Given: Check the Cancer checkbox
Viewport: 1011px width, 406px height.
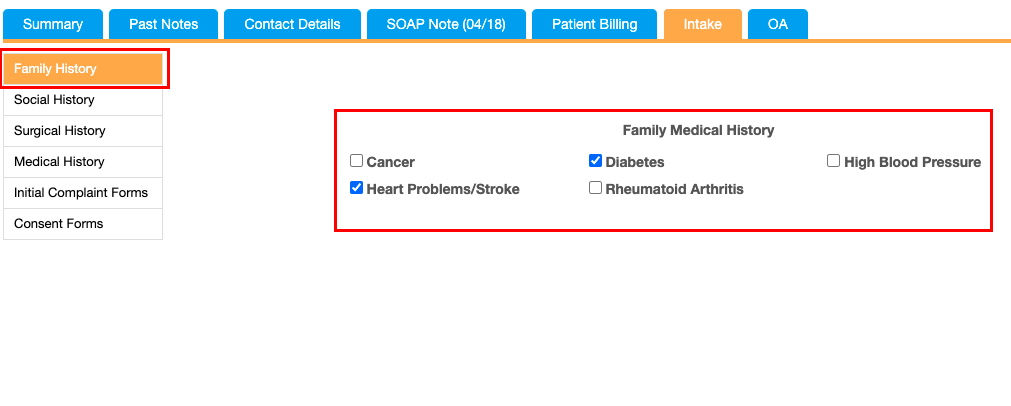Looking at the screenshot, I should tap(357, 161).
